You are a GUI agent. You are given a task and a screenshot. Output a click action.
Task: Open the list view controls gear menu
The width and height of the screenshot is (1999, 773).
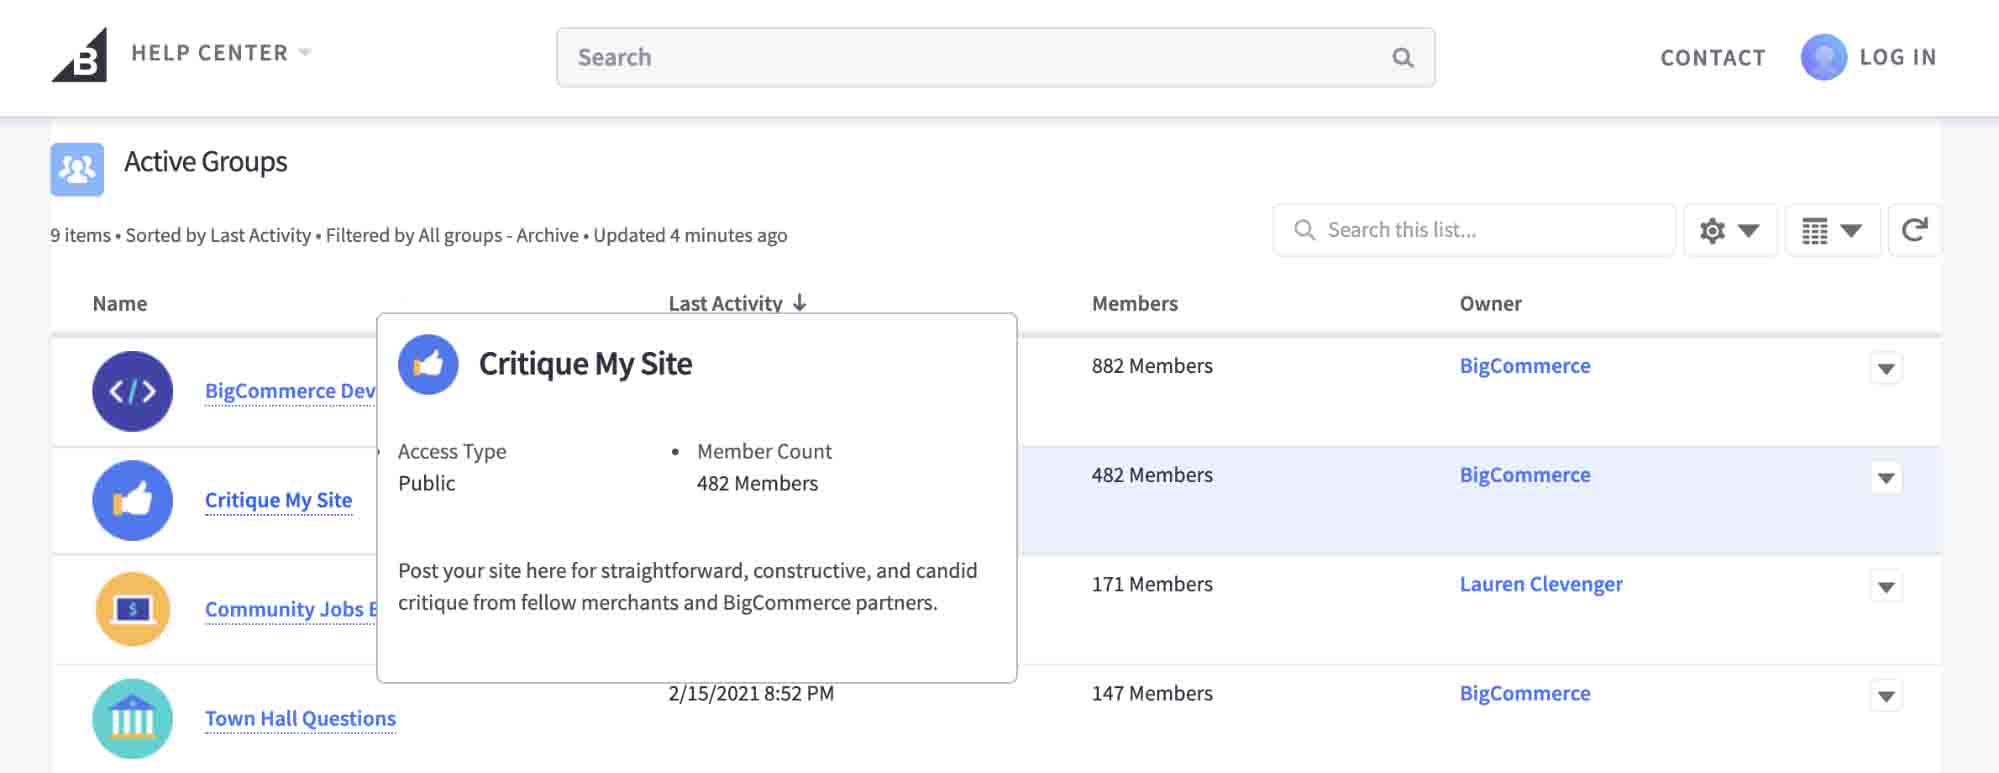pos(1730,231)
